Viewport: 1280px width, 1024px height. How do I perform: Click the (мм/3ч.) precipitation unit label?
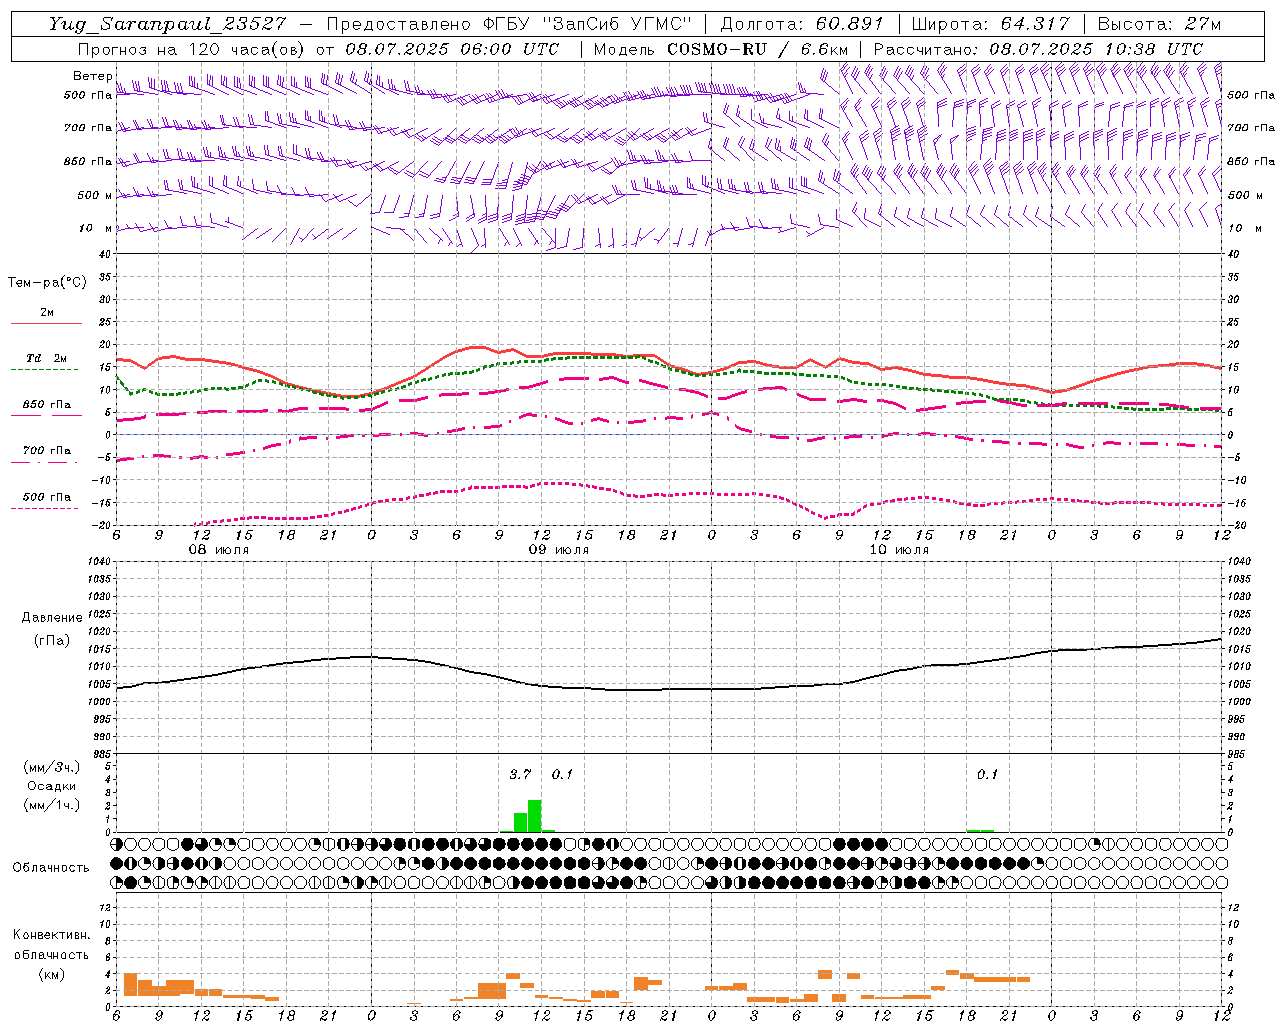coord(52,767)
